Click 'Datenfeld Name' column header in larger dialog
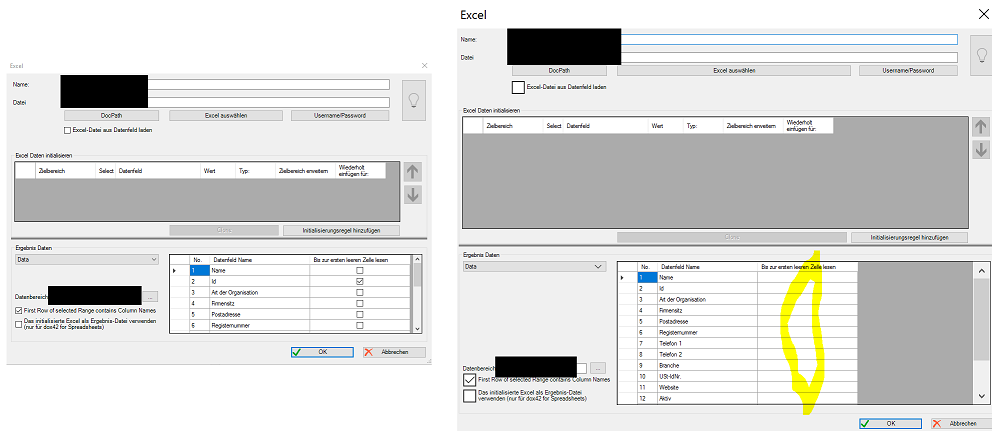The width and height of the screenshot is (992, 431). (x=707, y=267)
